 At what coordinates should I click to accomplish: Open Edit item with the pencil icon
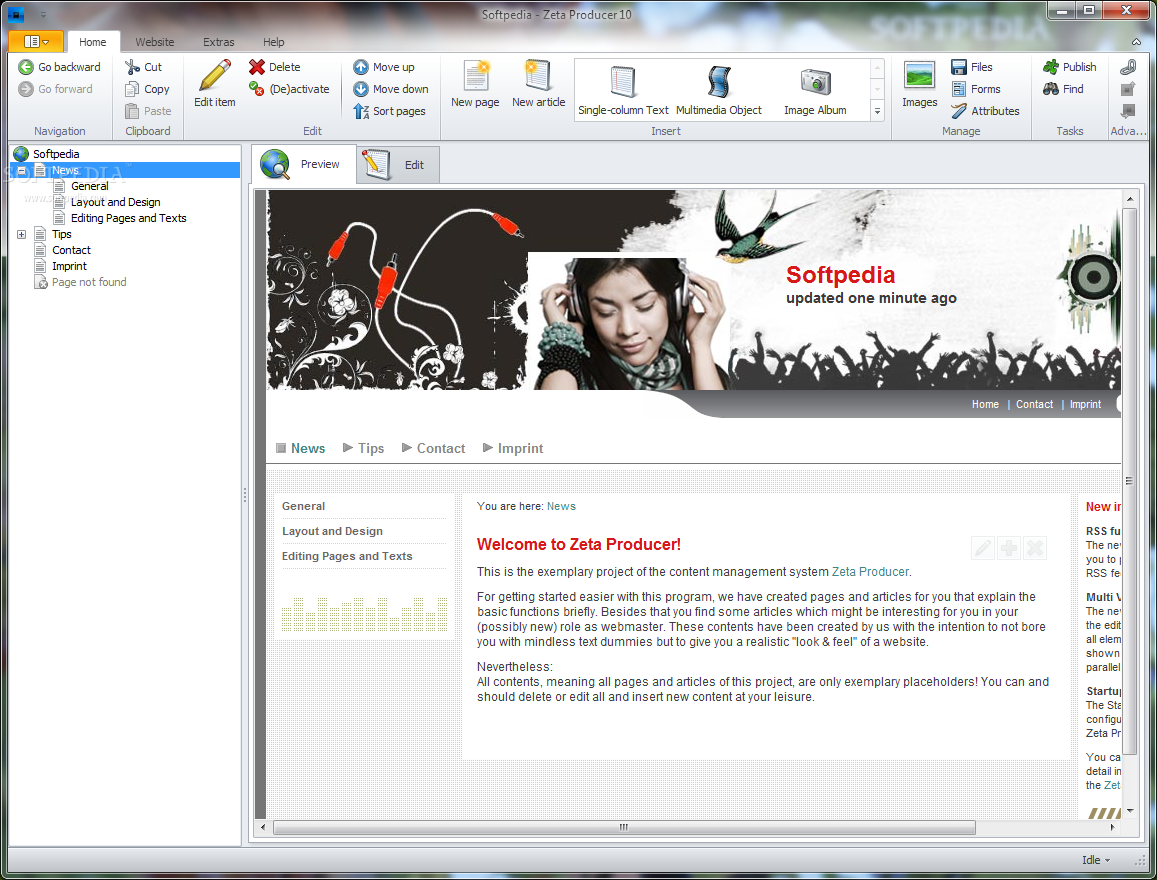[x=215, y=83]
